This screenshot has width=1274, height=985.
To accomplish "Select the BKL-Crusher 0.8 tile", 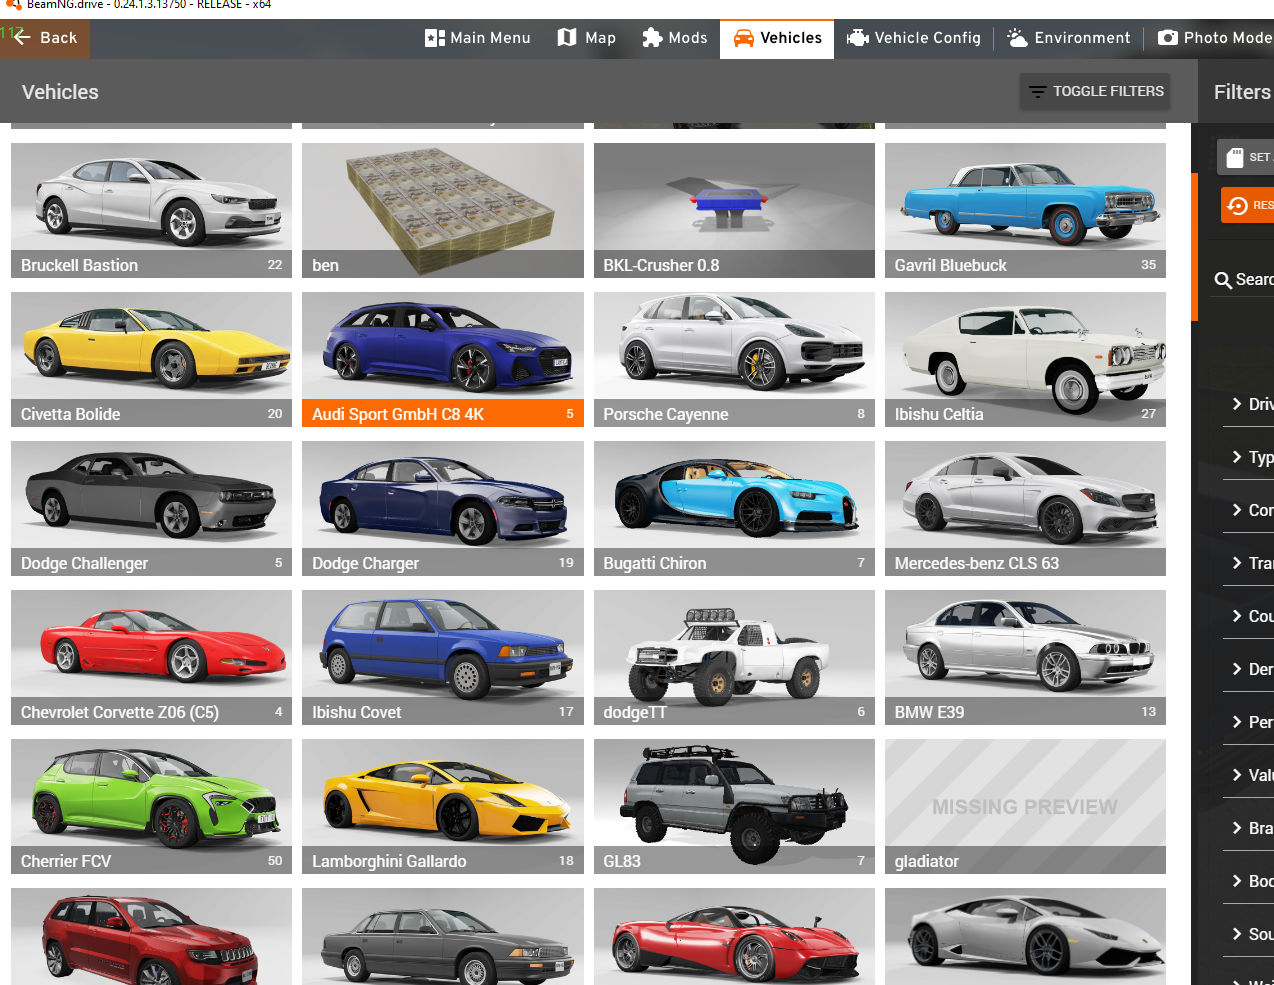I will point(734,210).
